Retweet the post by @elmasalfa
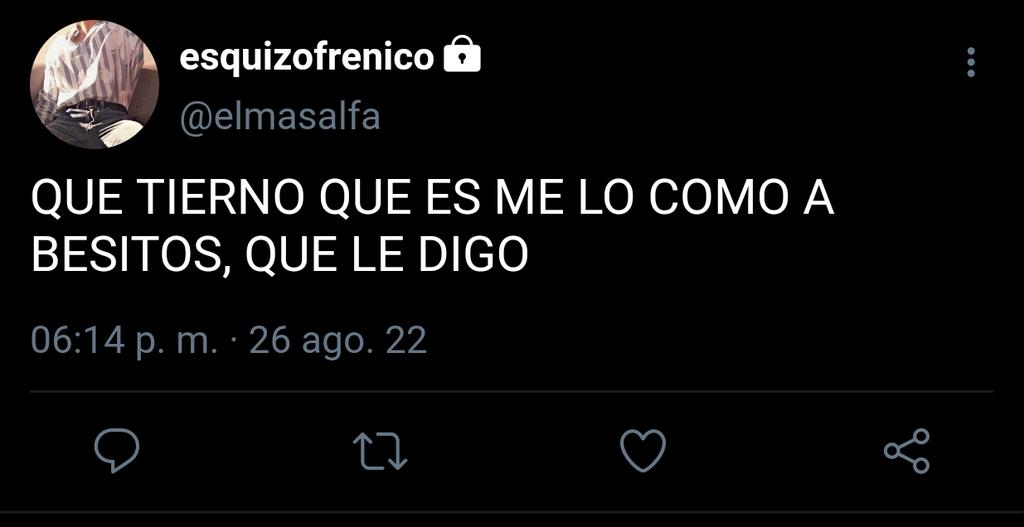 380,452
